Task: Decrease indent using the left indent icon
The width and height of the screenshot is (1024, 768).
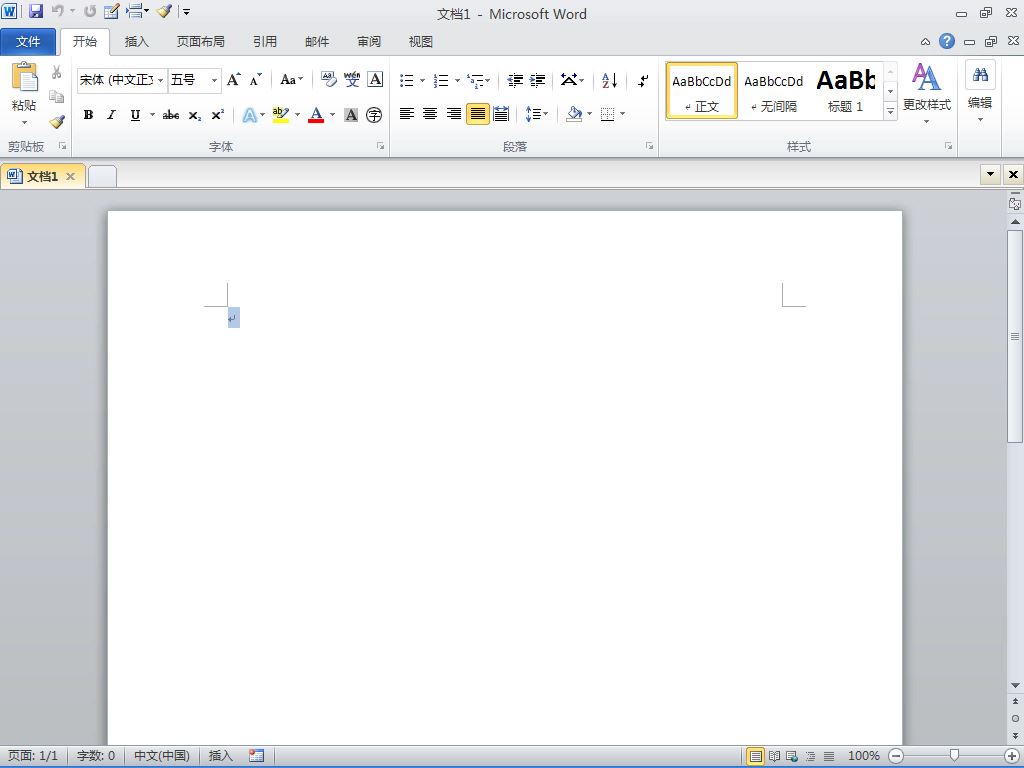Action: (x=515, y=80)
